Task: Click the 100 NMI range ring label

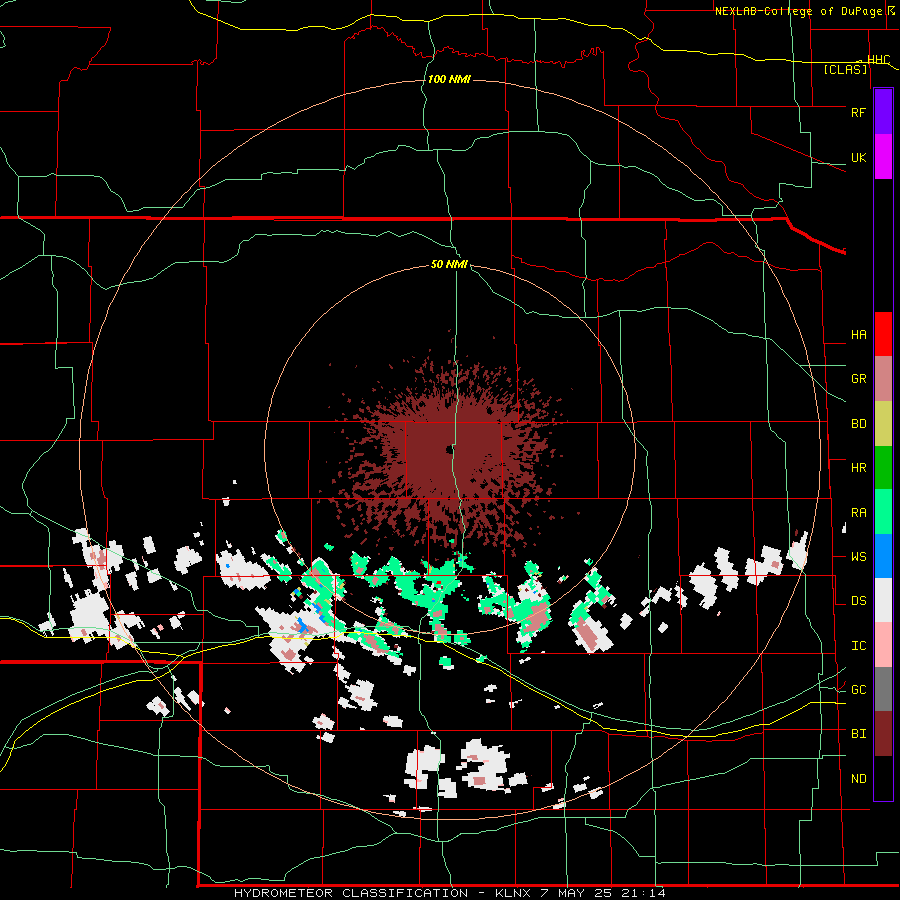Action: 449,79
